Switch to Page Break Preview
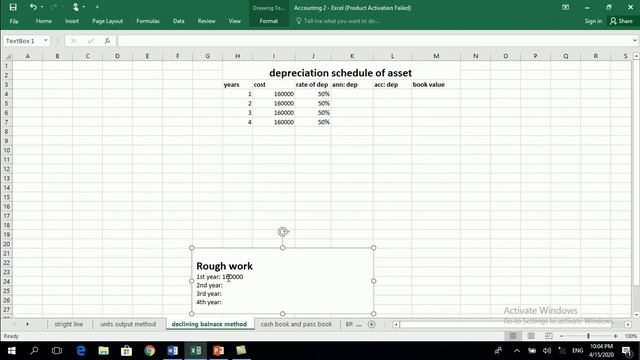640x360 pixels. pyautogui.click(x=549, y=336)
